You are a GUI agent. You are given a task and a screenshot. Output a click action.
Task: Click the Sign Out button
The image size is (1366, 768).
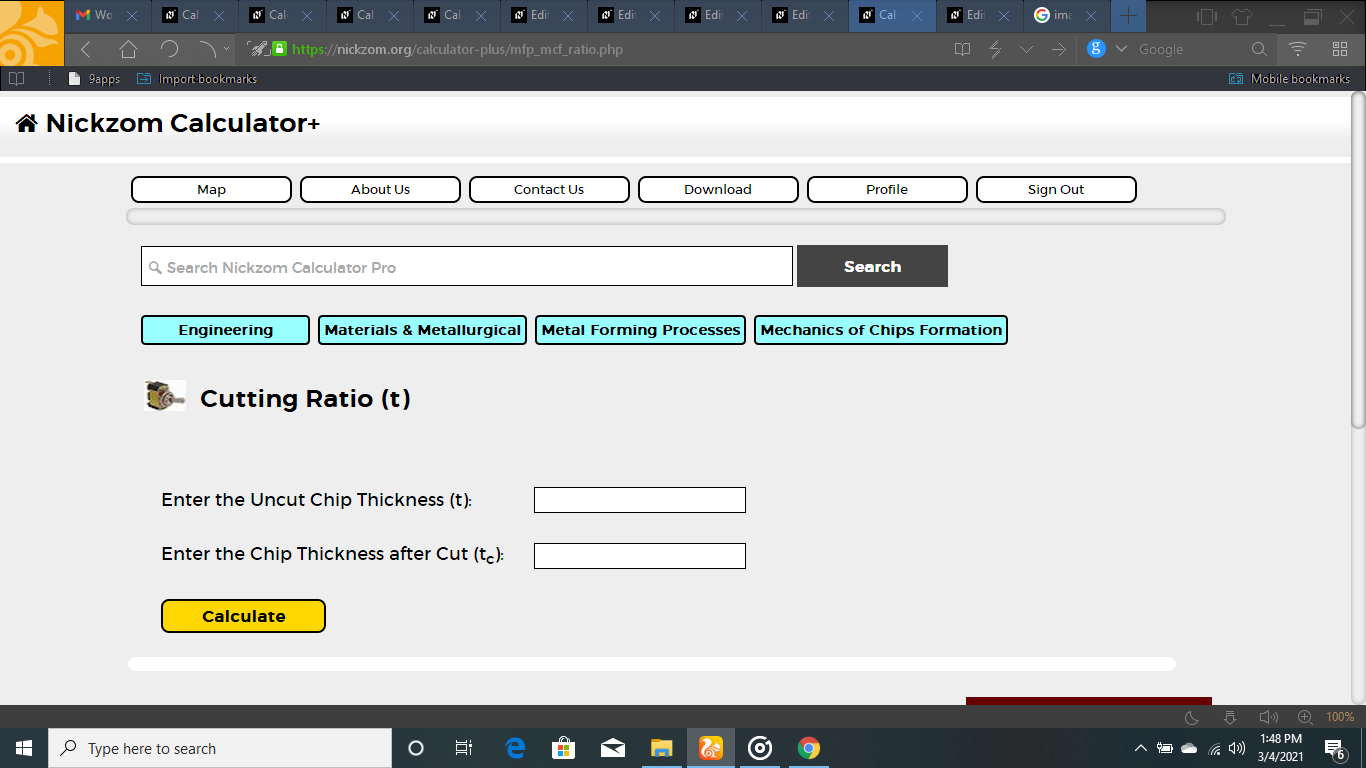(1056, 189)
